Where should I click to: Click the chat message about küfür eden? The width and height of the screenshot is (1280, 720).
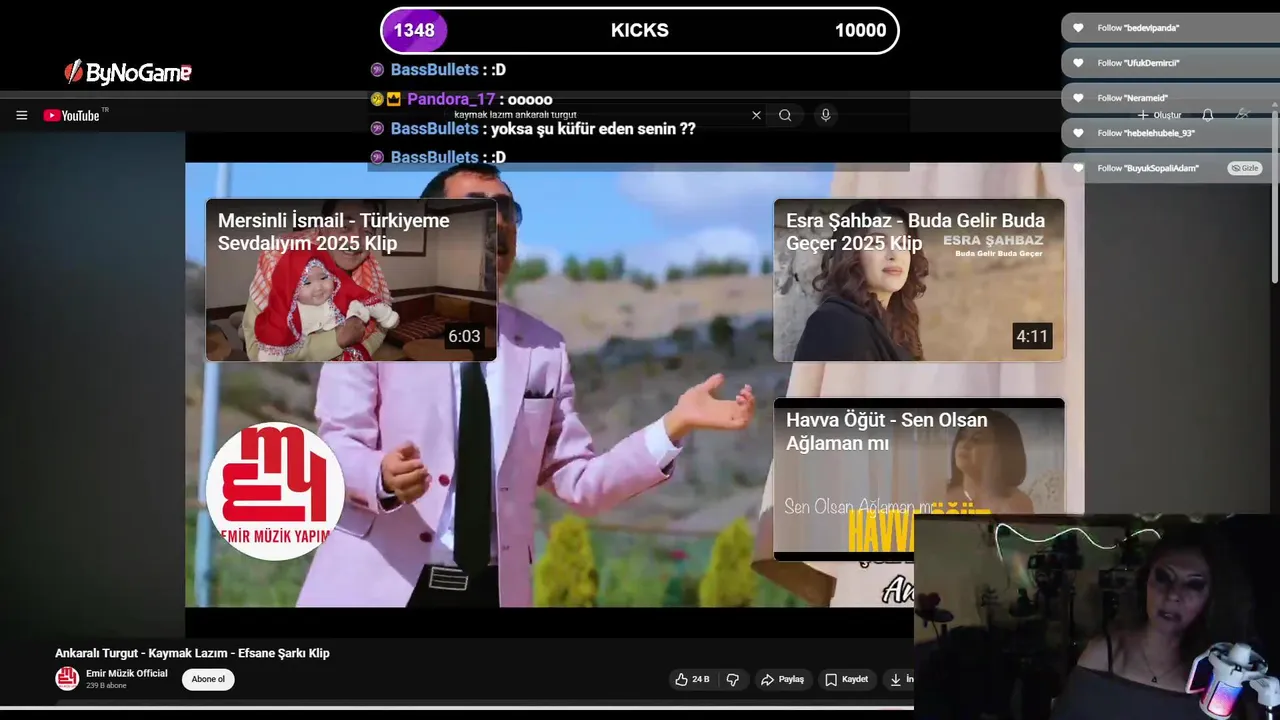593,129
